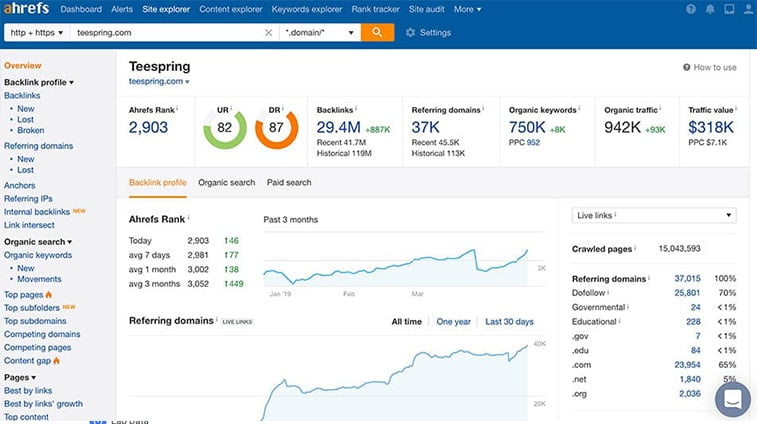757x424 pixels.
Task: Open Content explorer in top navigation
Action: (x=231, y=9)
